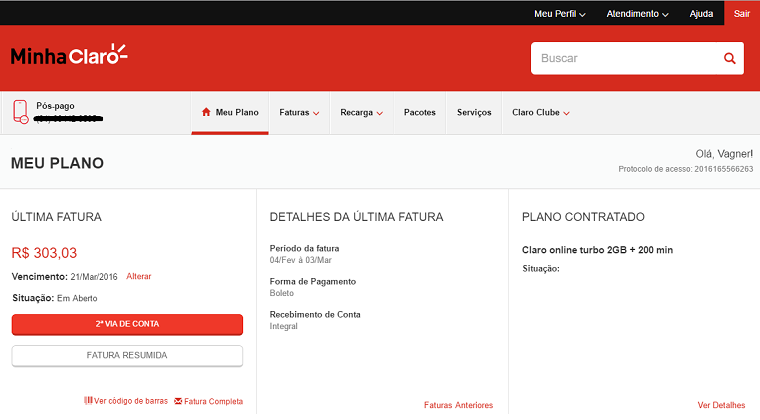Click the Boleto payment method text

pyautogui.click(x=282, y=293)
